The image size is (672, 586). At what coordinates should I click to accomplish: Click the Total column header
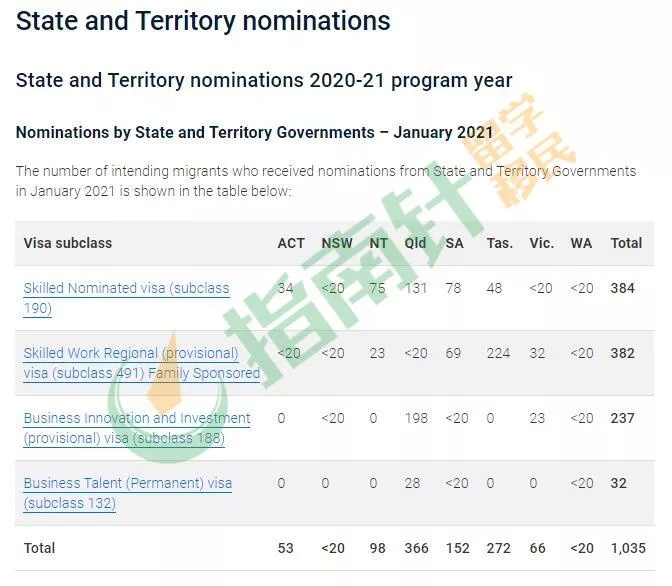click(x=626, y=243)
